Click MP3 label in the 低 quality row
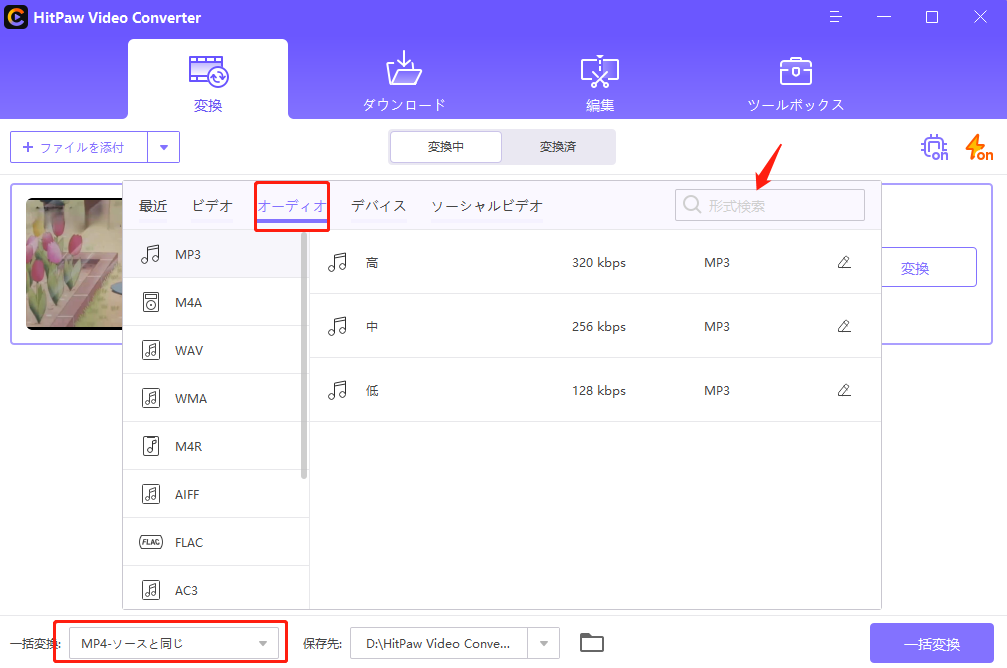 [x=717, y=391]
